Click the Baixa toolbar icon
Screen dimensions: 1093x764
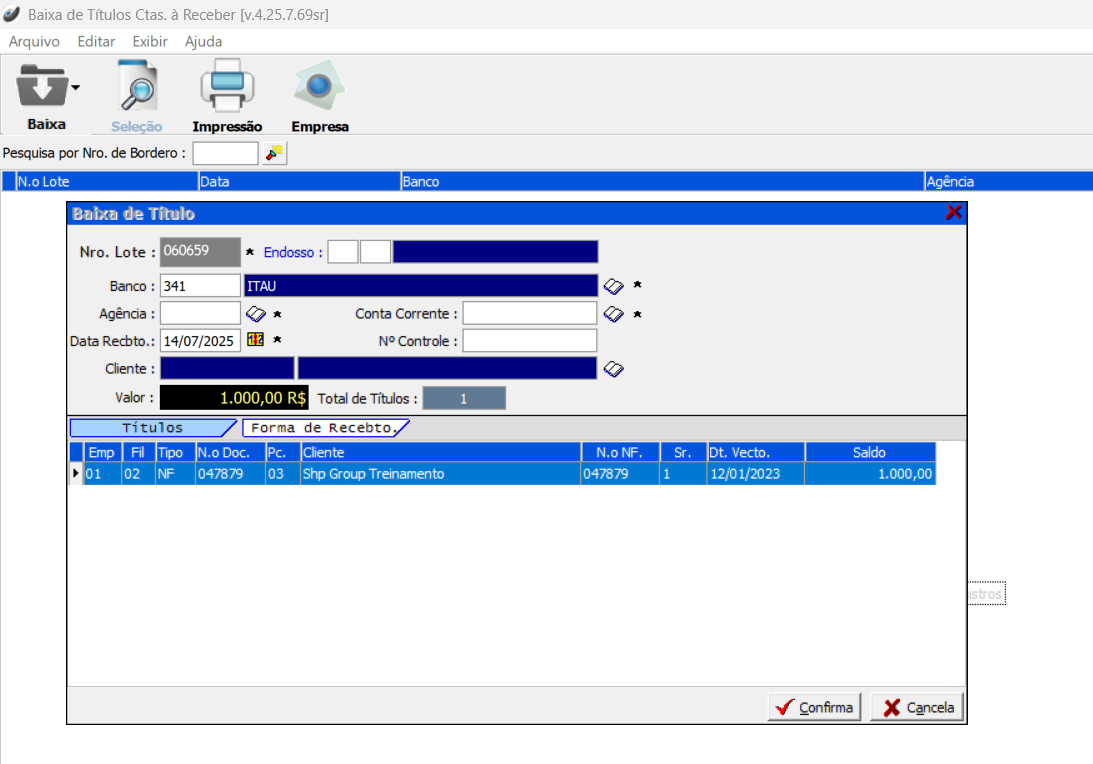click(40, 88)
